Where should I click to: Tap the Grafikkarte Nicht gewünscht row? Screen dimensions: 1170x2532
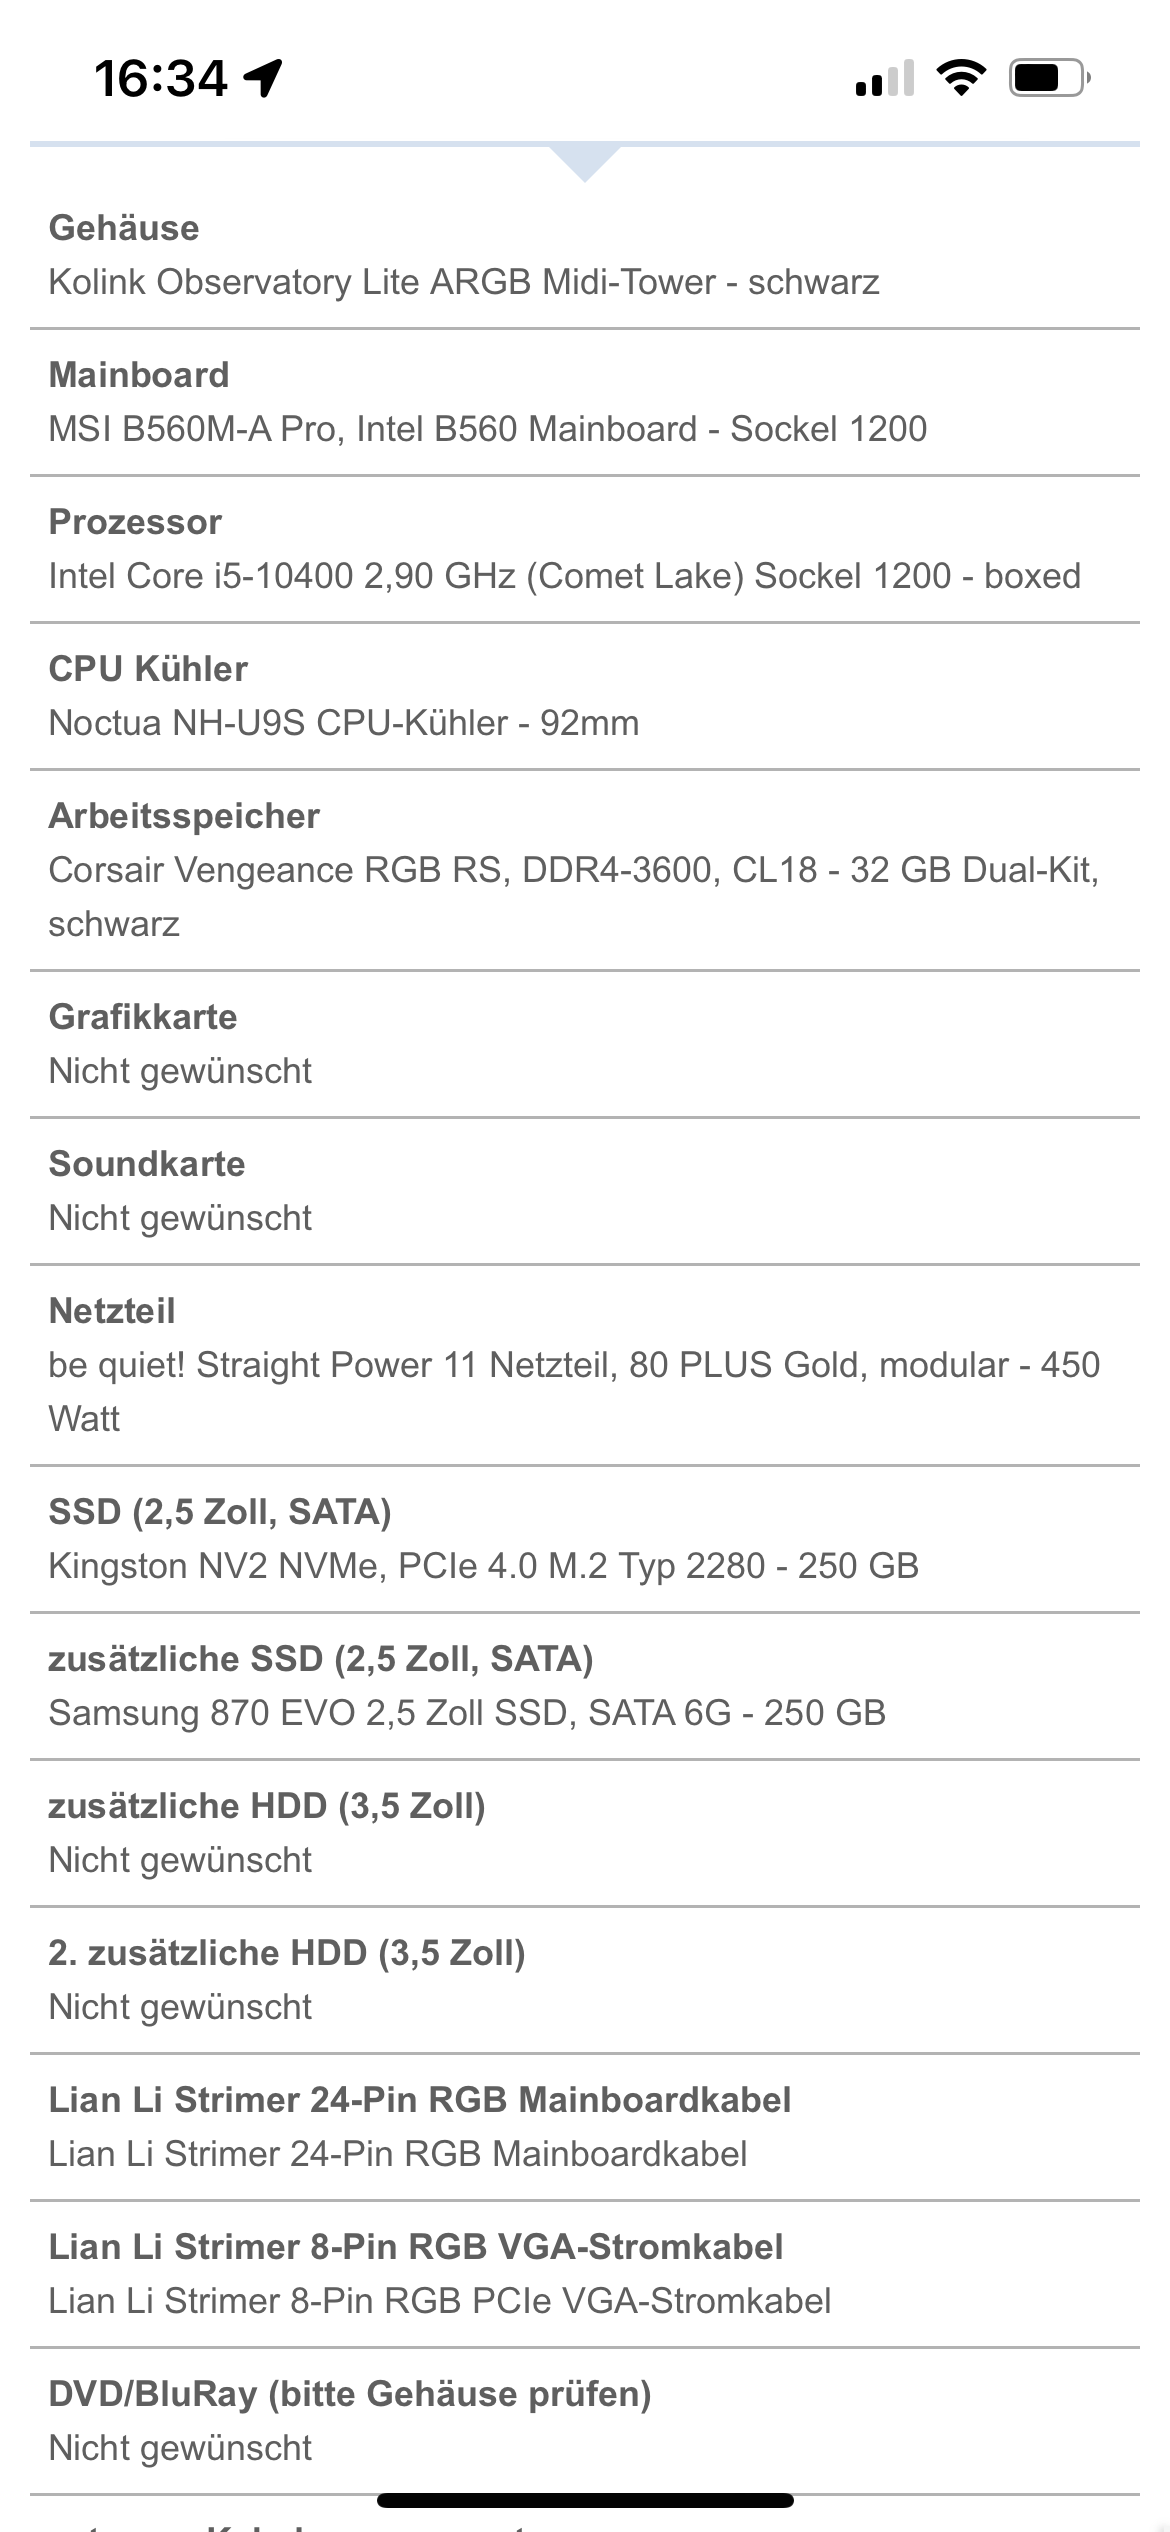(x=585, y=1044)
